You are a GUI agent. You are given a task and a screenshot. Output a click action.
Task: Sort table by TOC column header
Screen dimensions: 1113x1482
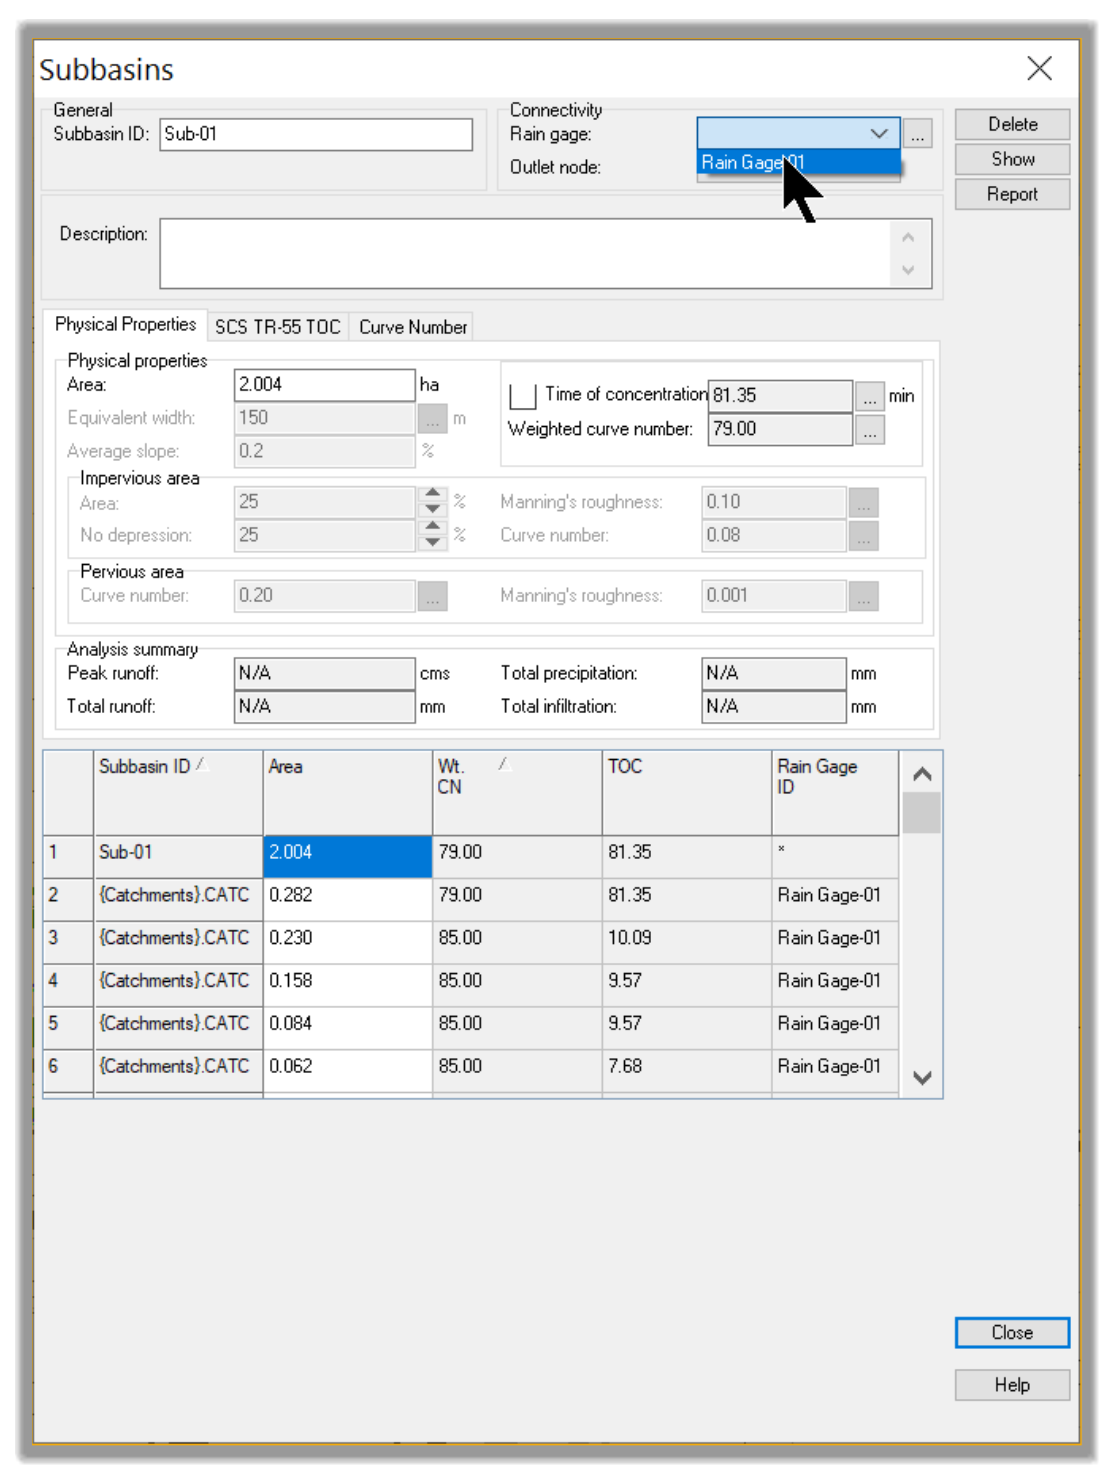tap(687, 793)
